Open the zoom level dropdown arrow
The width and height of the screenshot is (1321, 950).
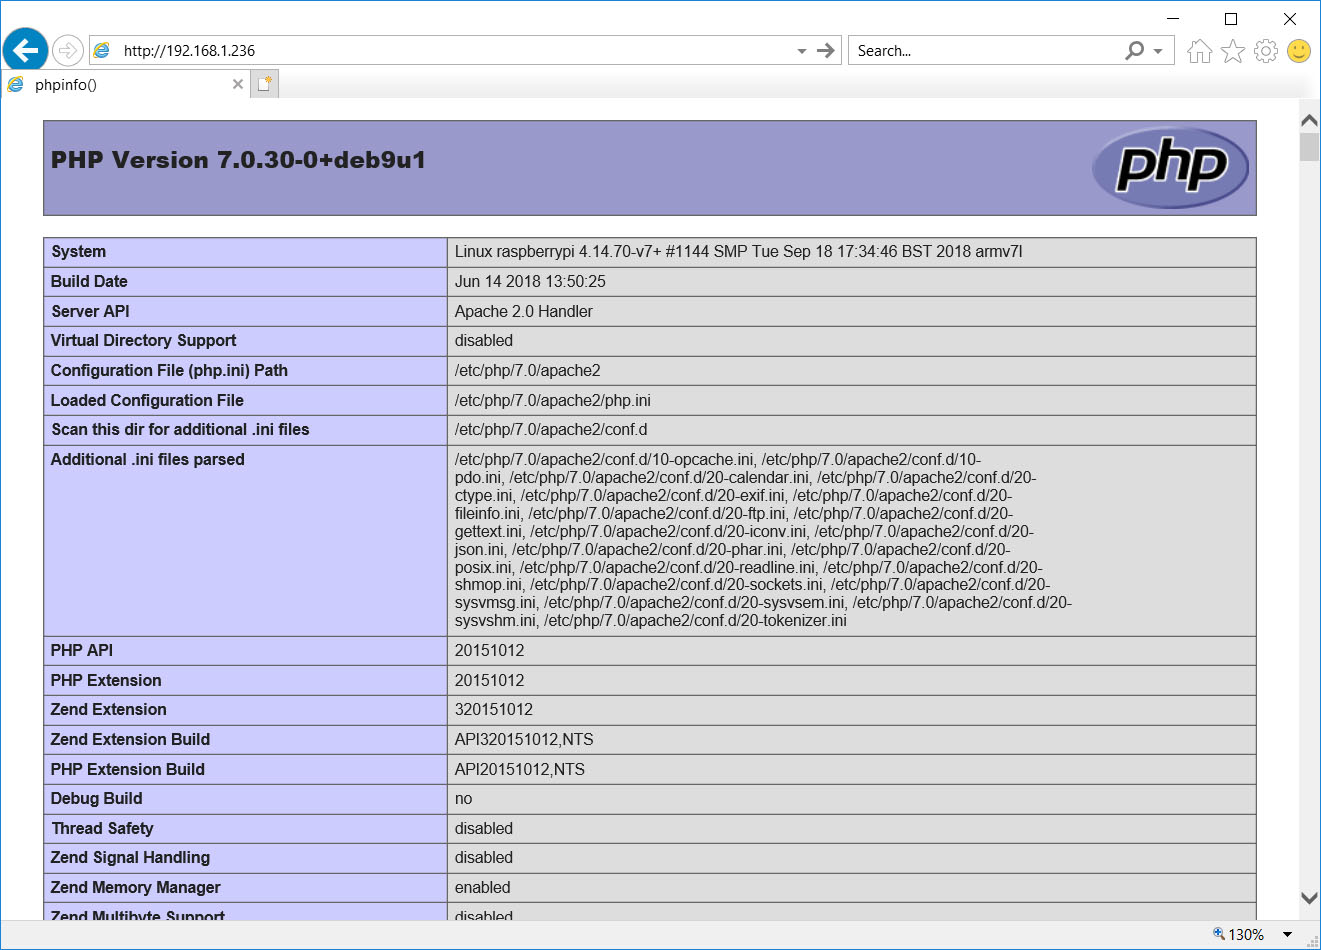[1288, 935]
